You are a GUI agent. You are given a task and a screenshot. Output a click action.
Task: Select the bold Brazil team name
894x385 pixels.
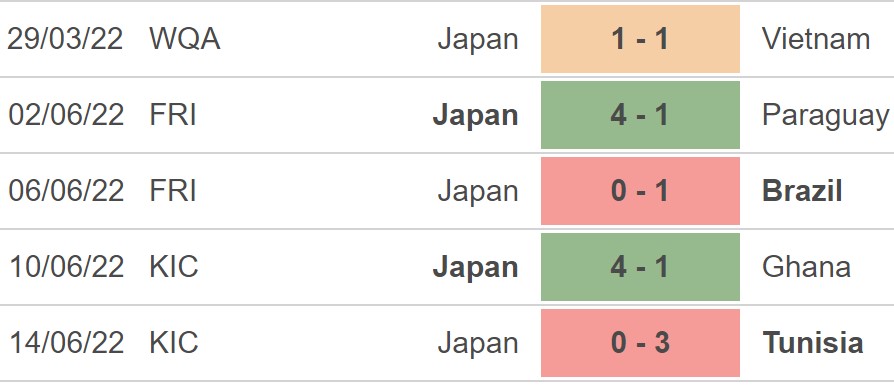[802, 191]
